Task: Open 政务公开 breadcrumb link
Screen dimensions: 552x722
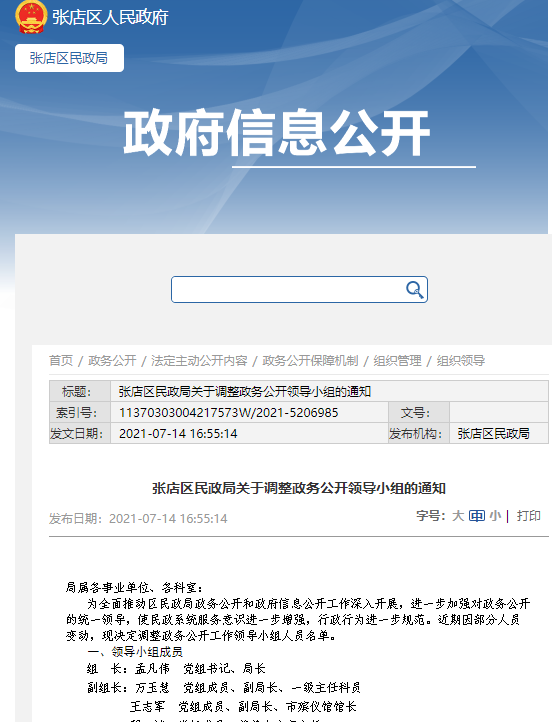Action: [112, 361]
